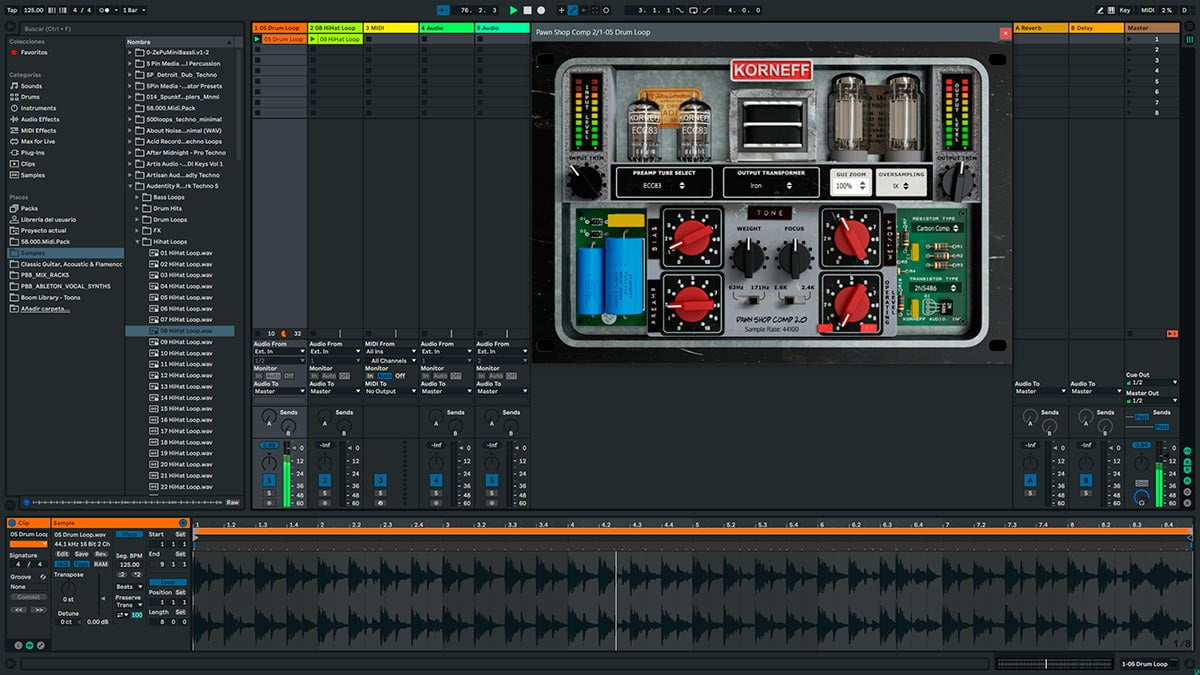
Task: Click the Input Trim knob
Action: 585,181
